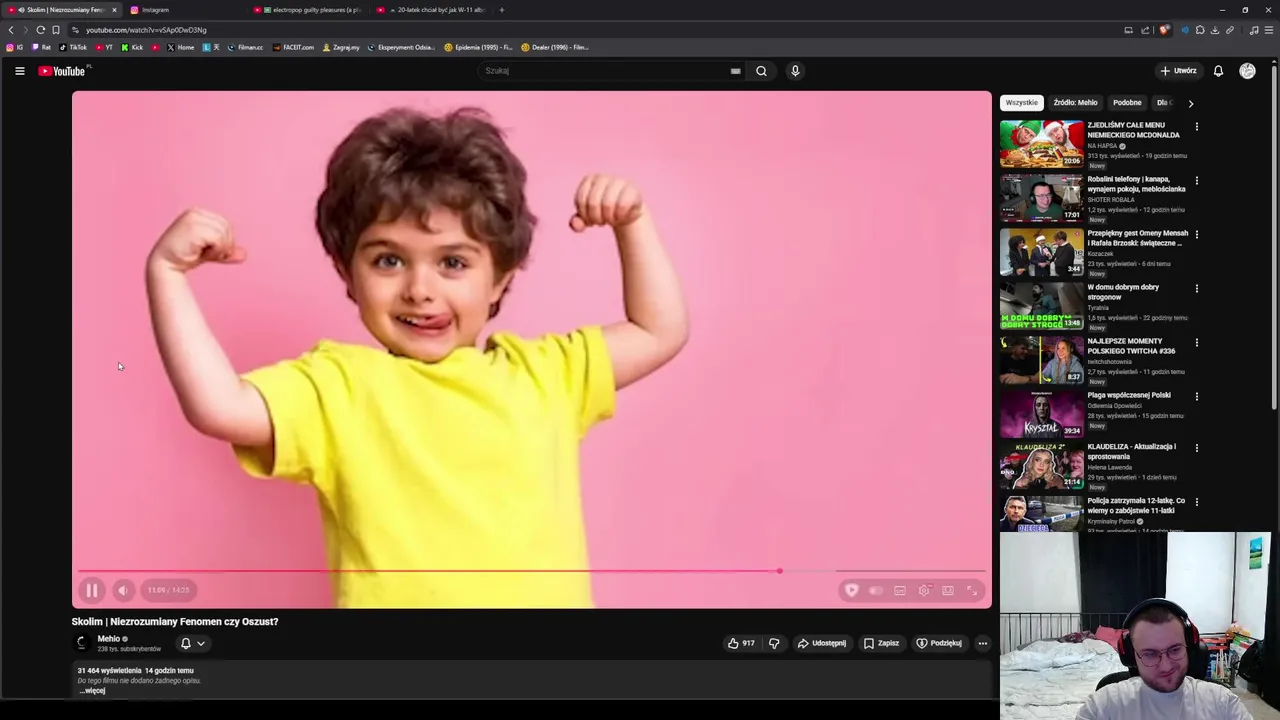
Task: Show more filter chips with the right arrow
Action: 1190,103
